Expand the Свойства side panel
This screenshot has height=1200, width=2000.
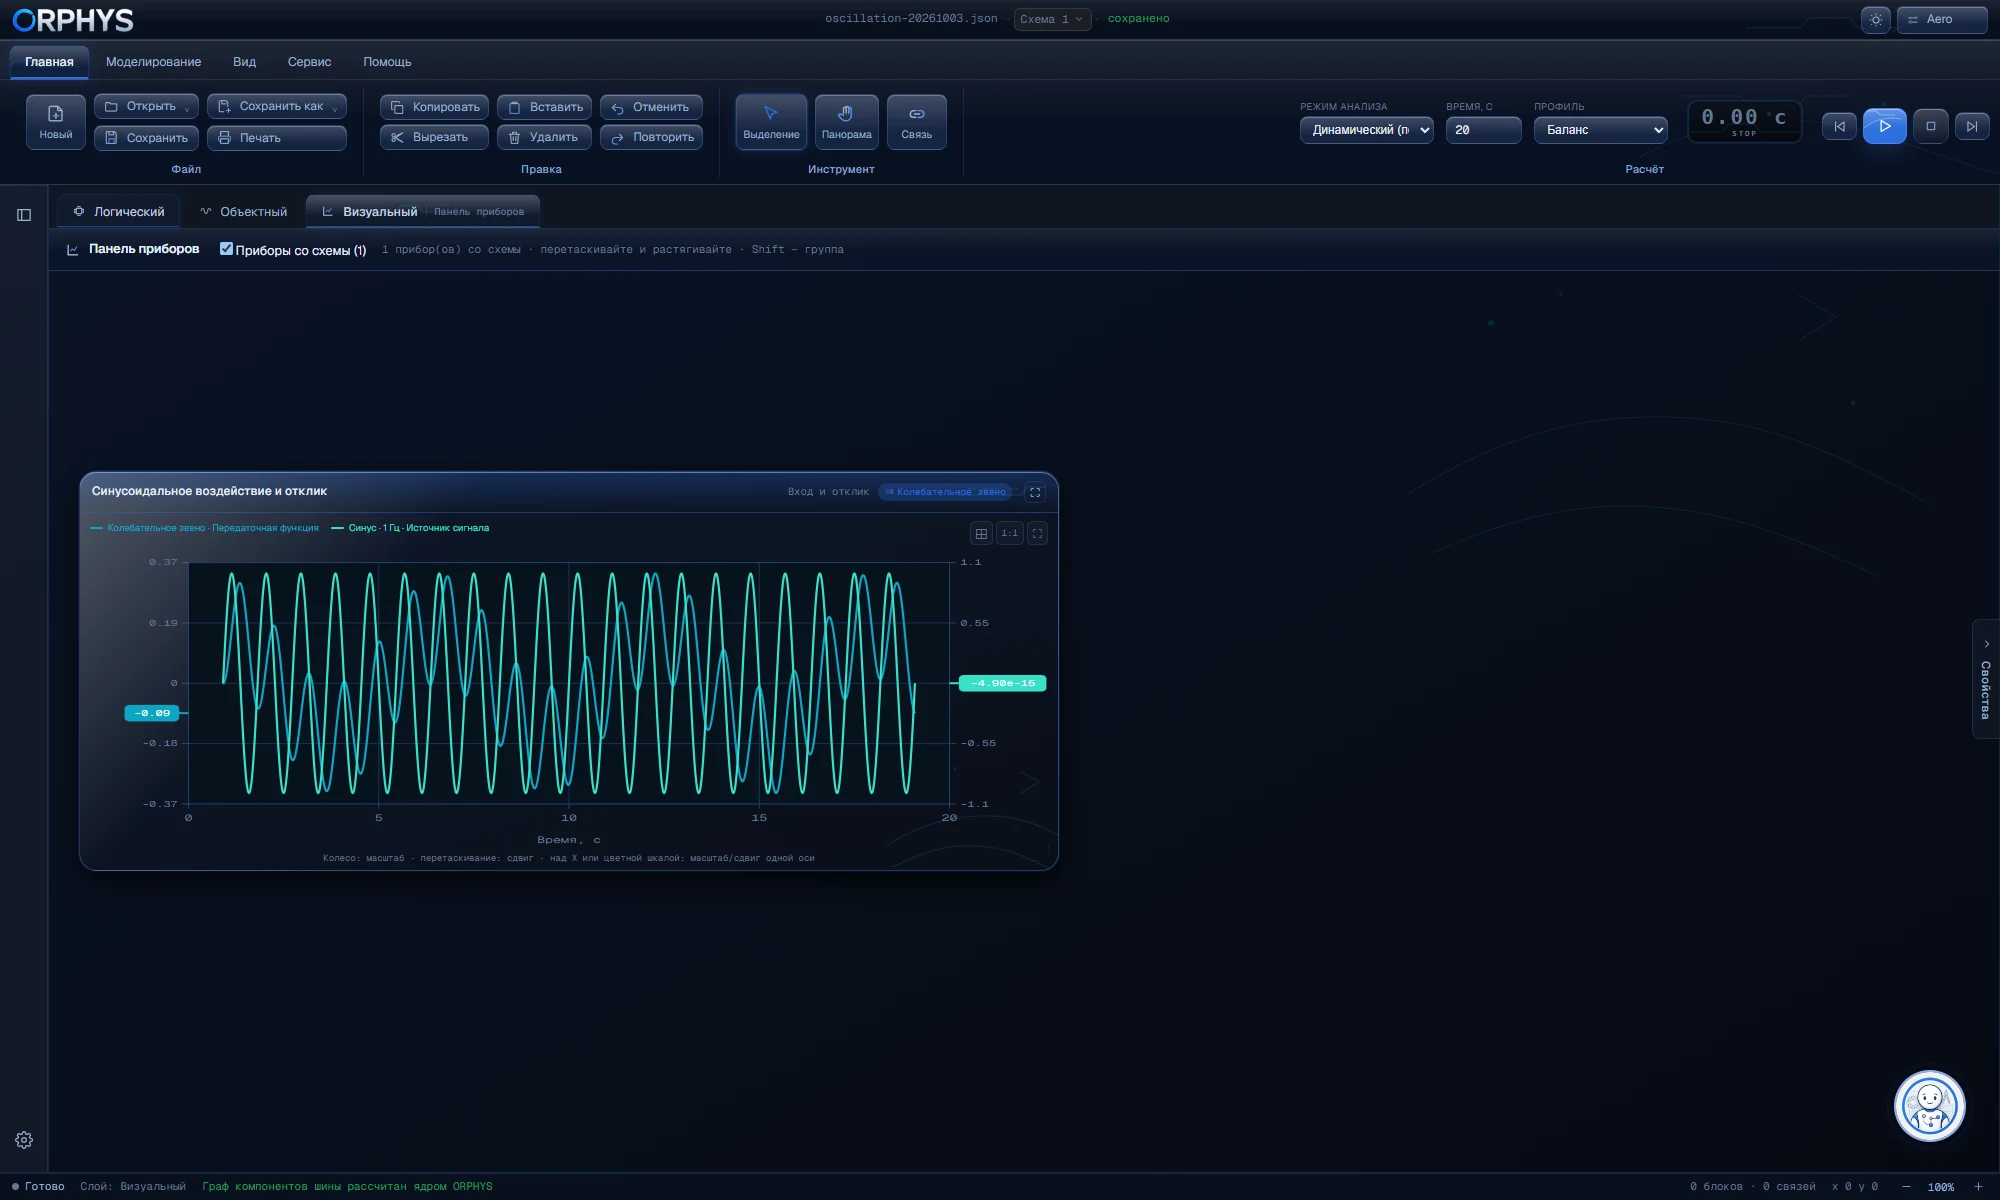(1985, 679)
